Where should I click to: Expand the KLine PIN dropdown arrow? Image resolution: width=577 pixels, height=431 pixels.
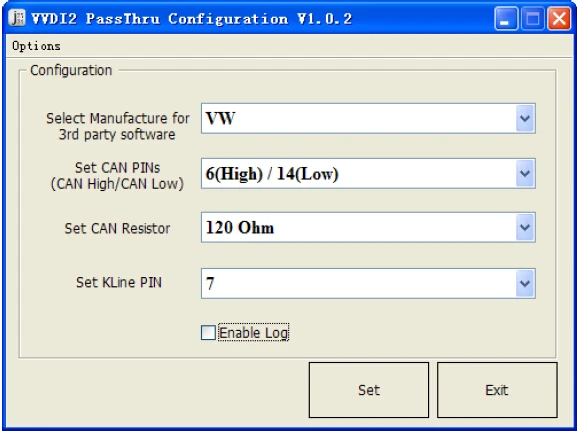click(x=525, y=283)
